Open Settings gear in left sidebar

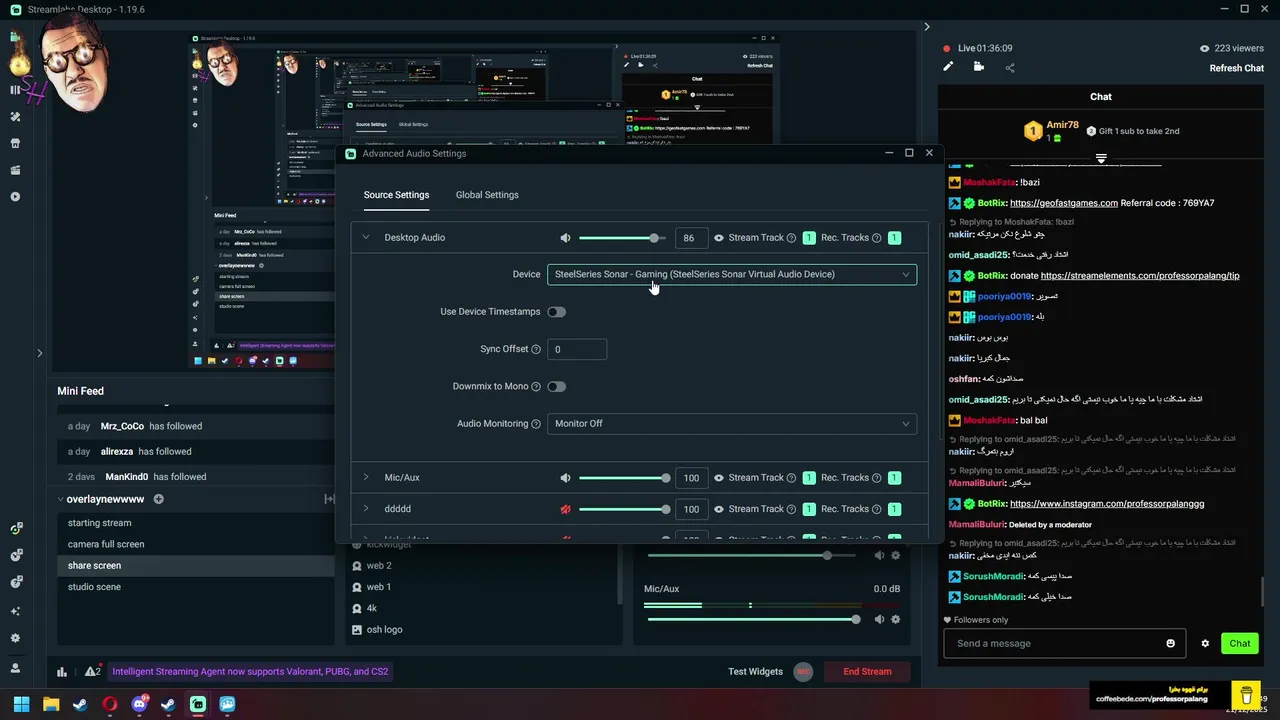[x=15, y=638]
